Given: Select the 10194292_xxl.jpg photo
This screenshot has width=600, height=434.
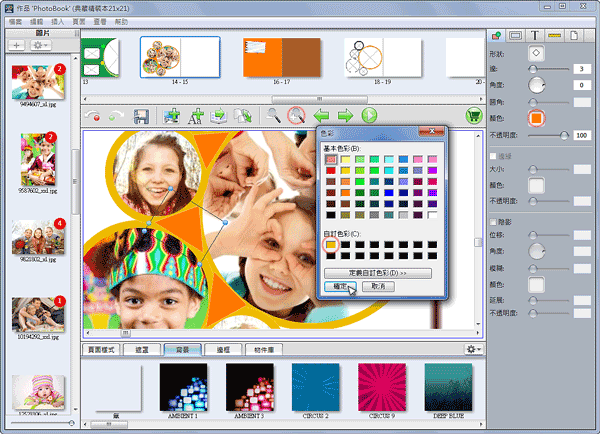Looking at the screenshot, I should point(38,315).
